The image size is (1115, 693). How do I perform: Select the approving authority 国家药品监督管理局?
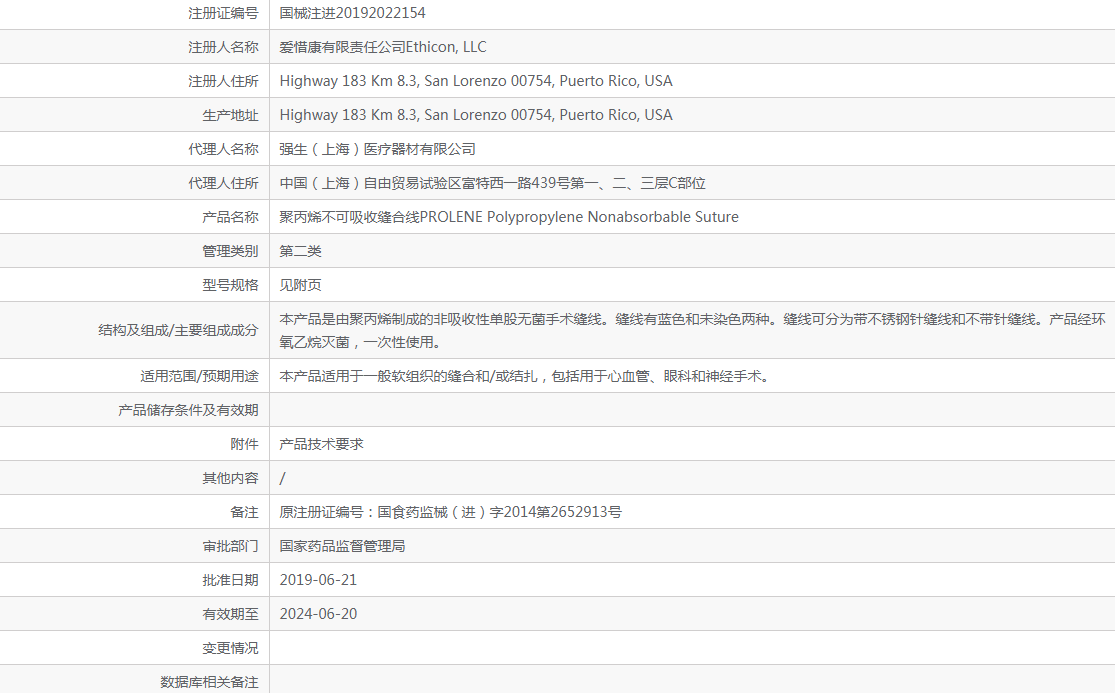click(342, 547)
